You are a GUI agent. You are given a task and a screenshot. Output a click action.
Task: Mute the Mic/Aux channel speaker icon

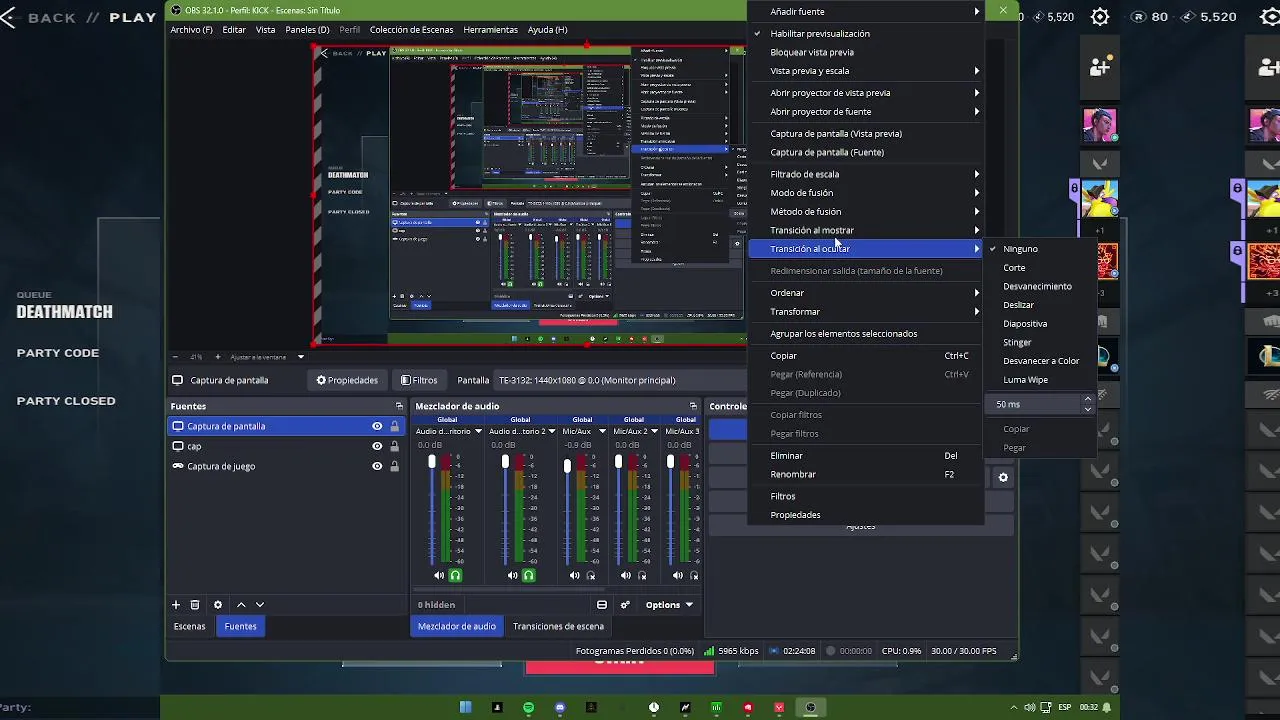(x=575, y=575)
